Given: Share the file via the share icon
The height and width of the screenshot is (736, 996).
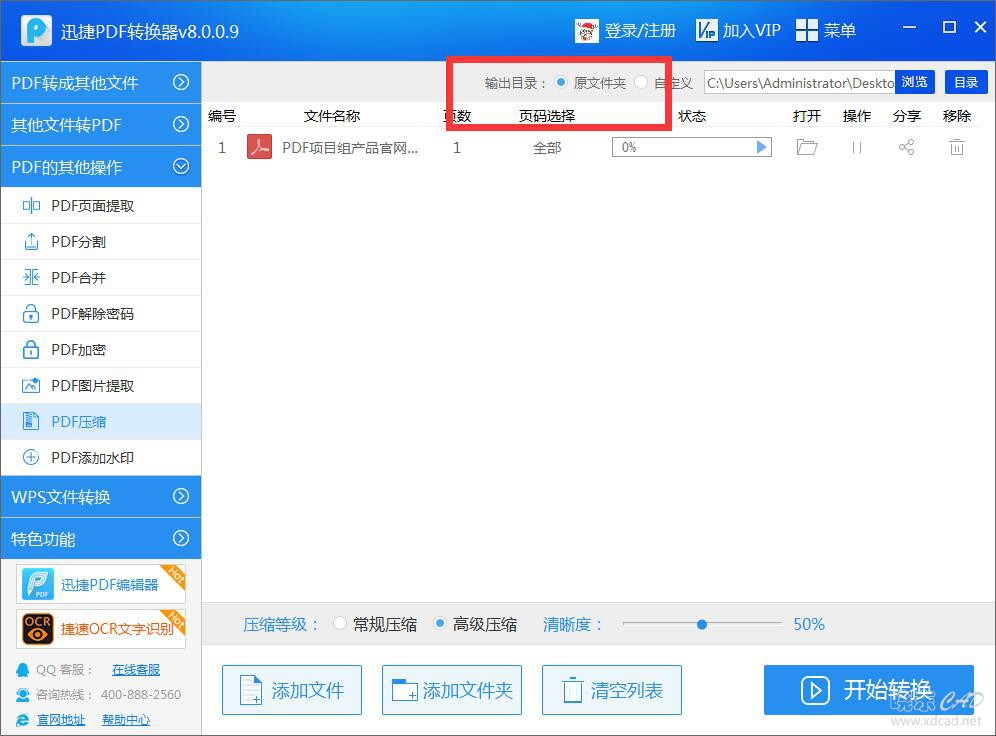Looking at the screenshot, I should [x=906, y=147].
